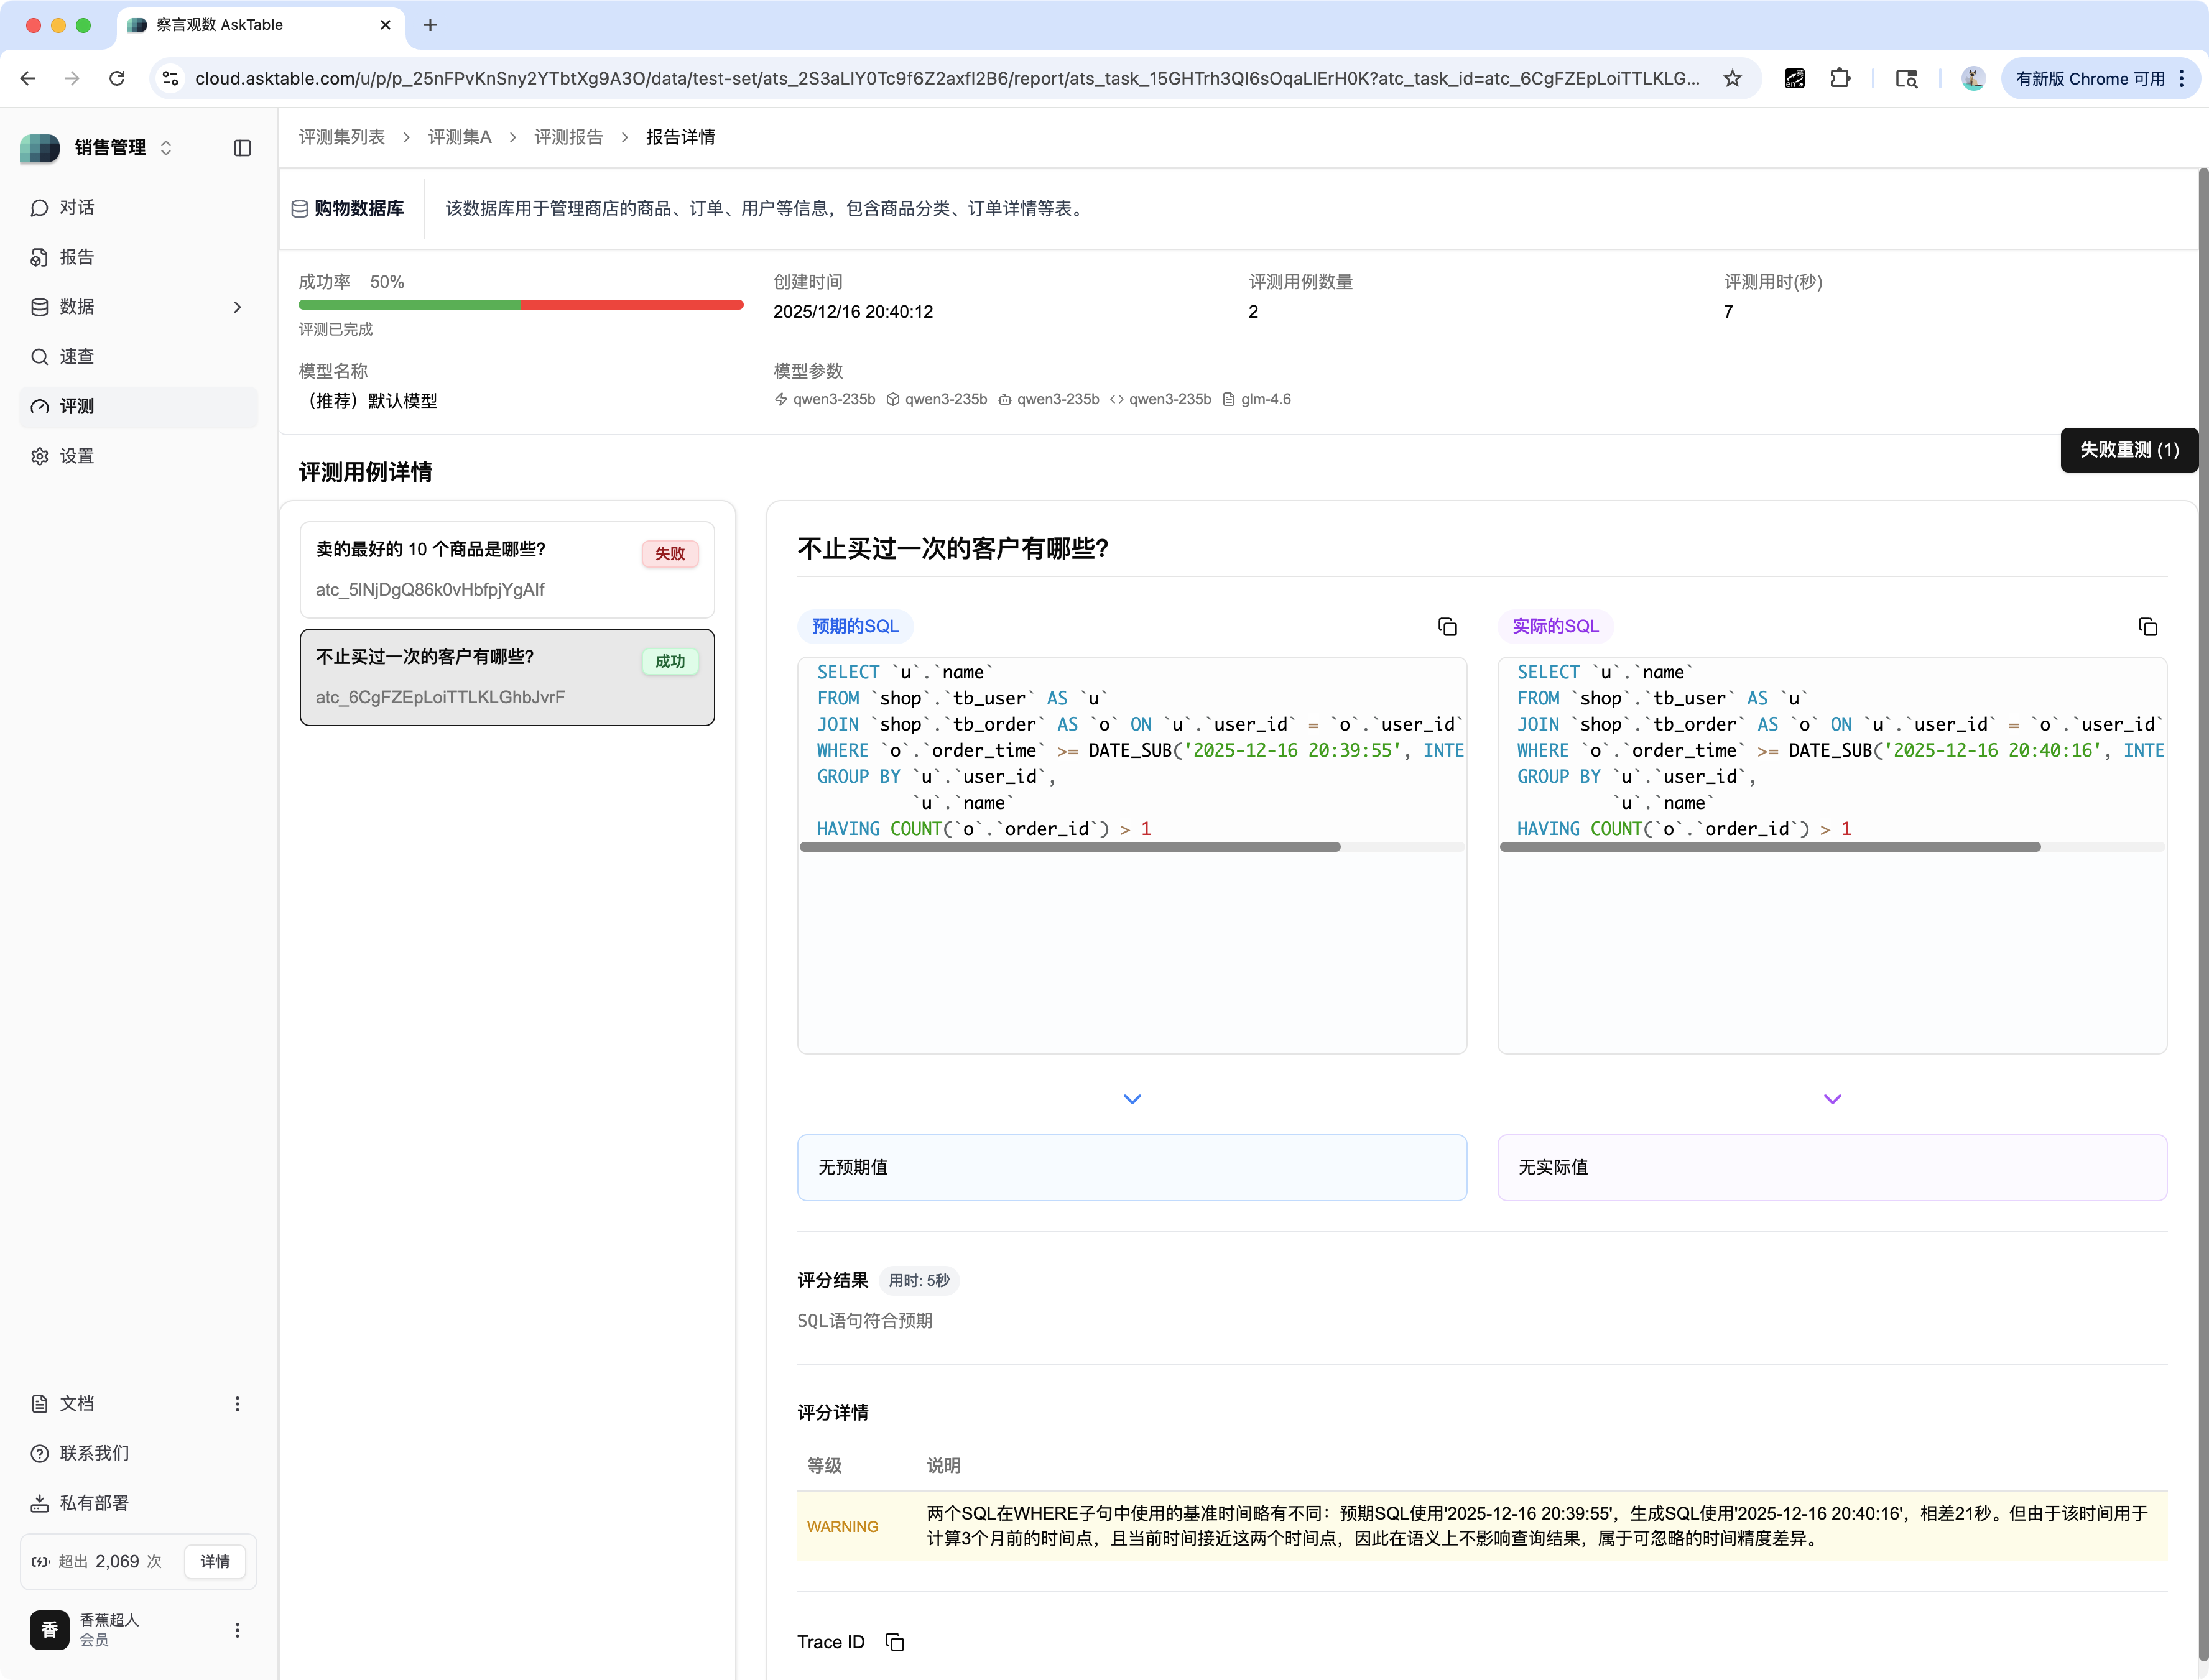Copy the actual SQL code

coord(2147,627)
